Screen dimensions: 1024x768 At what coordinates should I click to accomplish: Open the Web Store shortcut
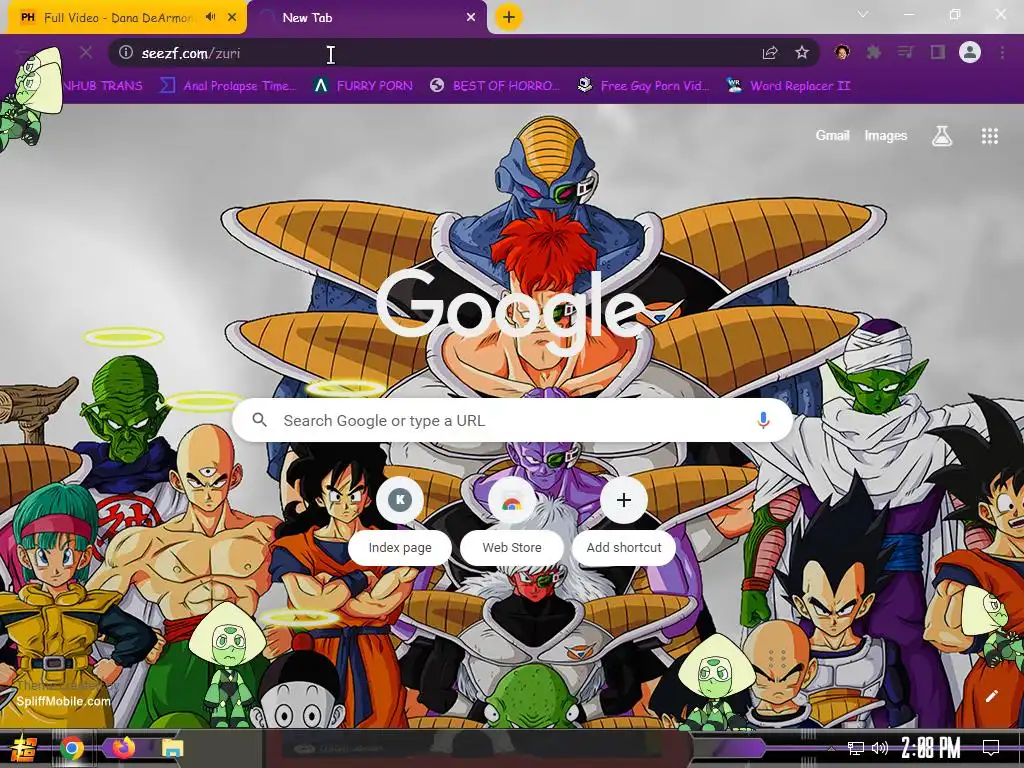[x=512, y=522]
